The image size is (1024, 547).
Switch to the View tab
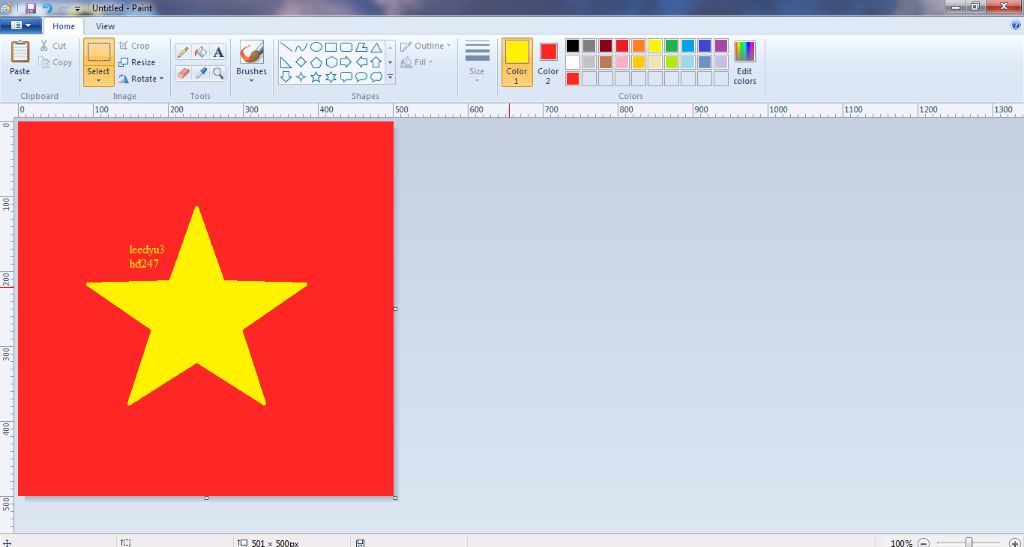coord(105,26)
